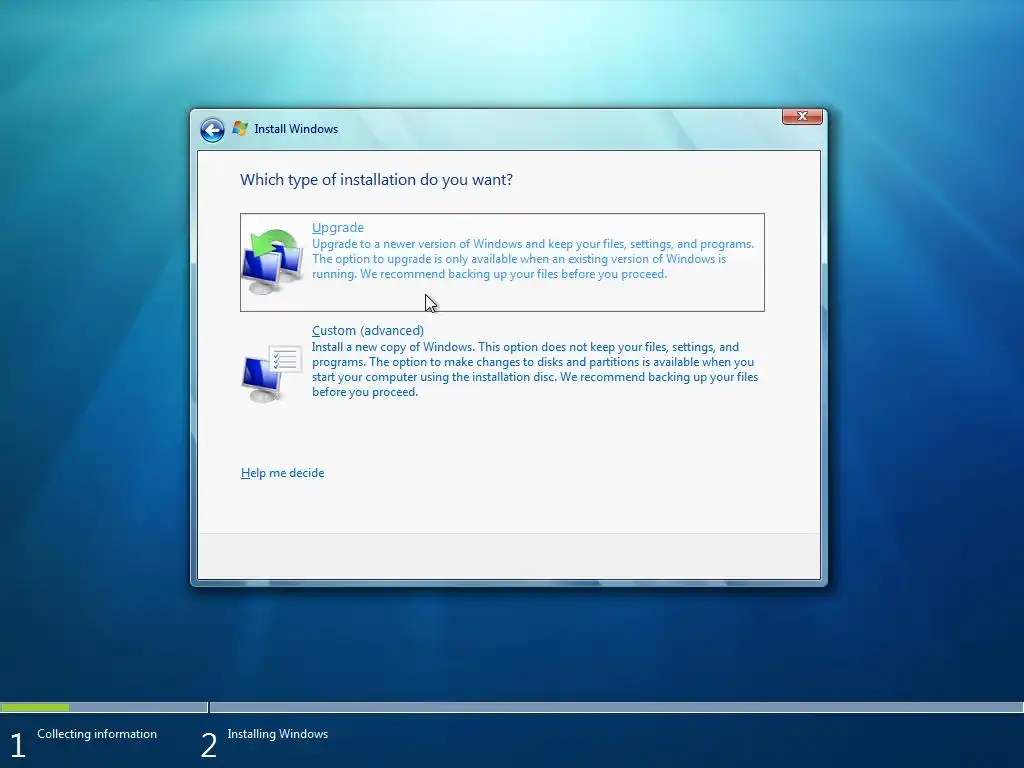Open the Help me decide link
This screenshot has width=1024, height=768.
click(282, 473)
